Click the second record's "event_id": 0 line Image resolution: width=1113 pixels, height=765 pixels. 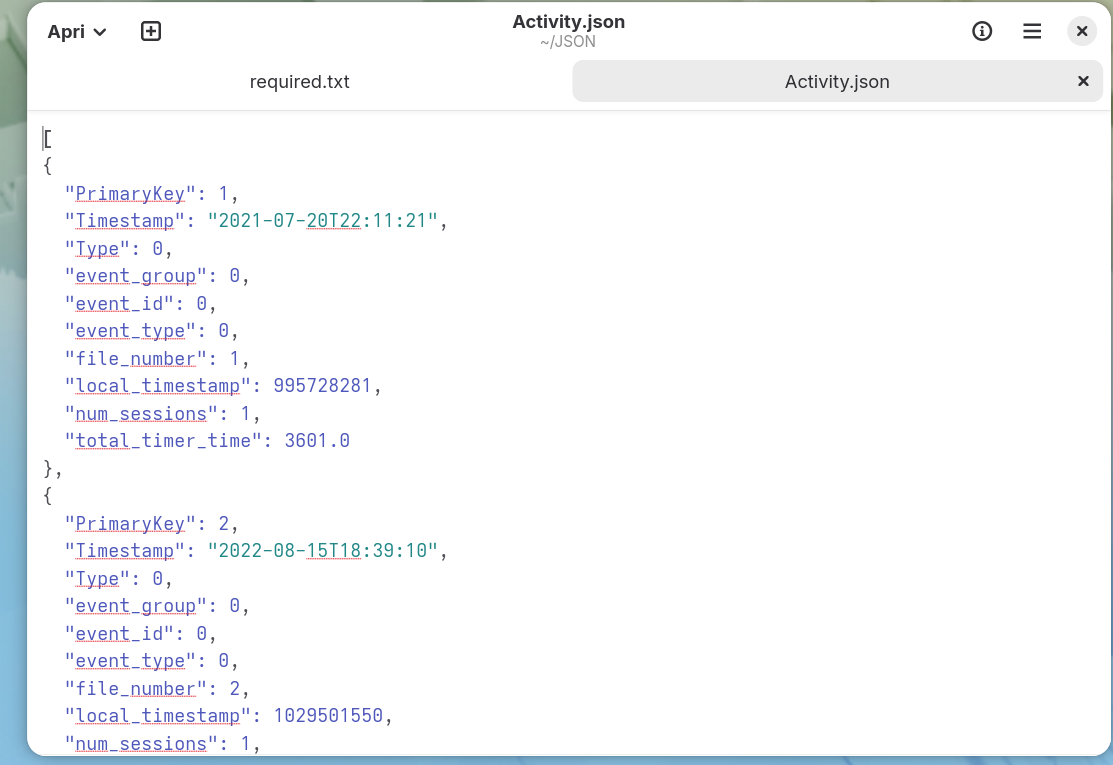(141, 634)
